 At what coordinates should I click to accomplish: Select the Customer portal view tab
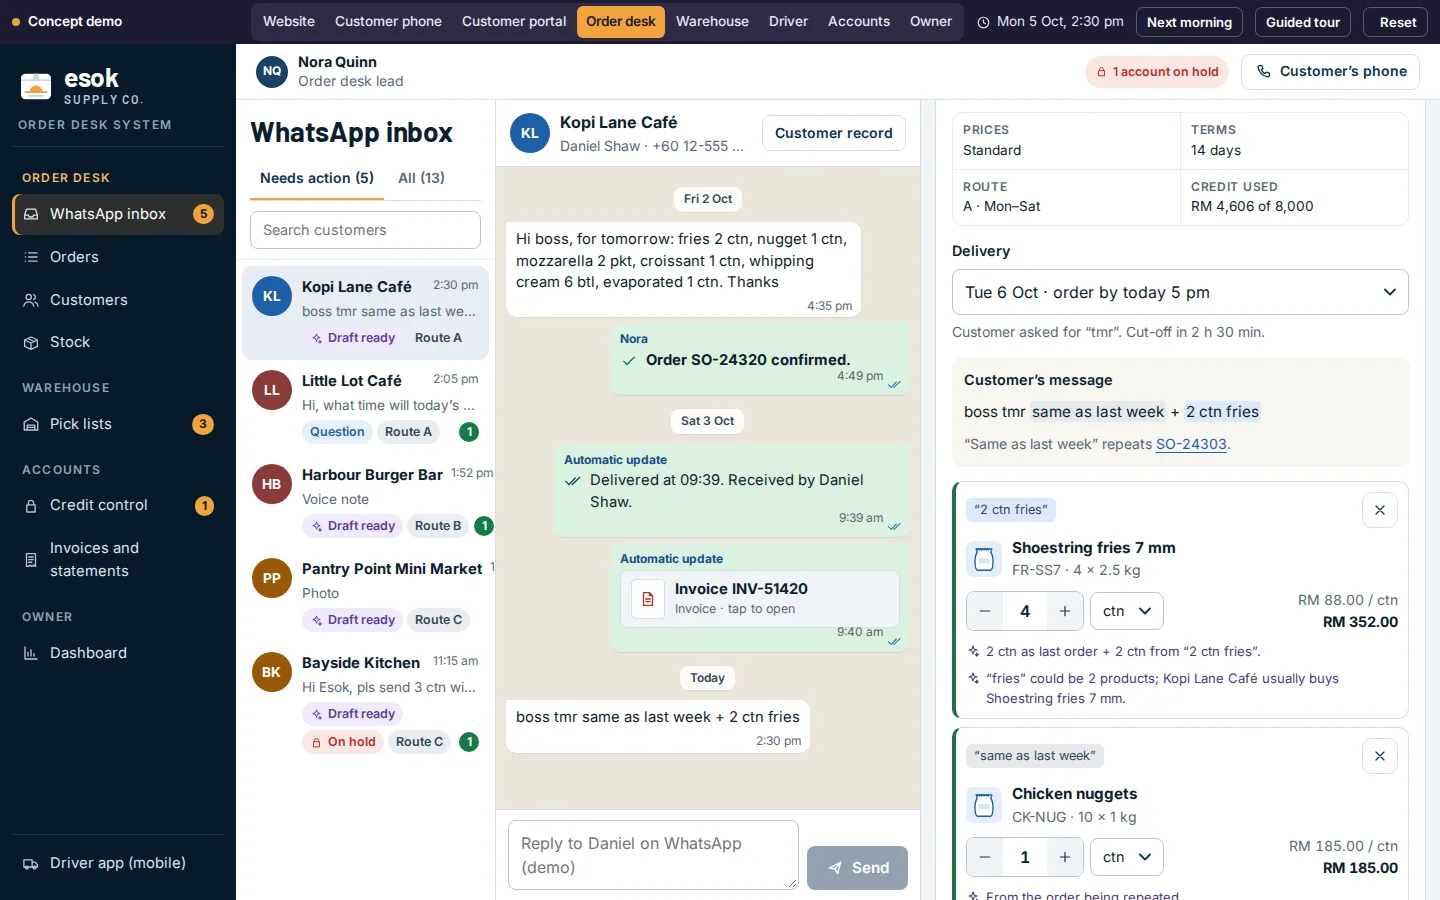[514, 22]
